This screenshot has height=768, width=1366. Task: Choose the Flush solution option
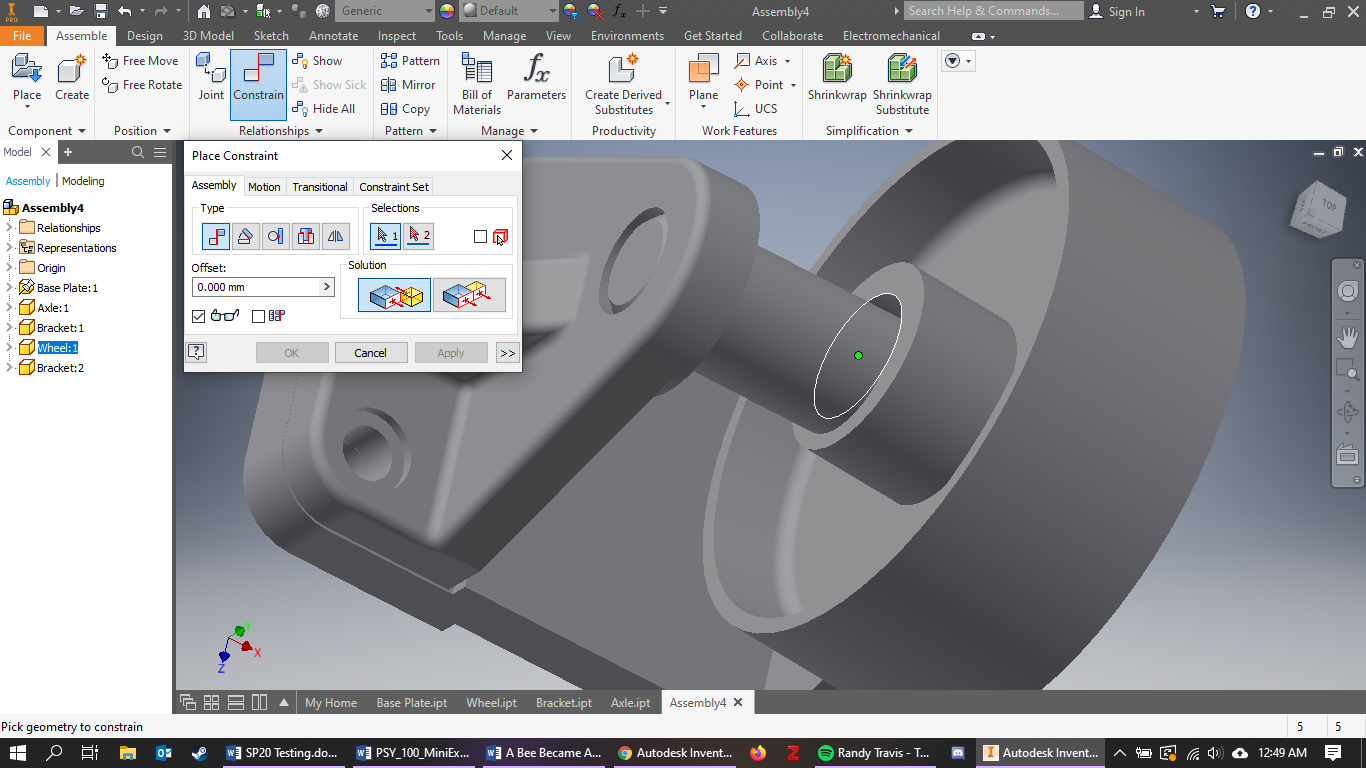tap(469, 295)
